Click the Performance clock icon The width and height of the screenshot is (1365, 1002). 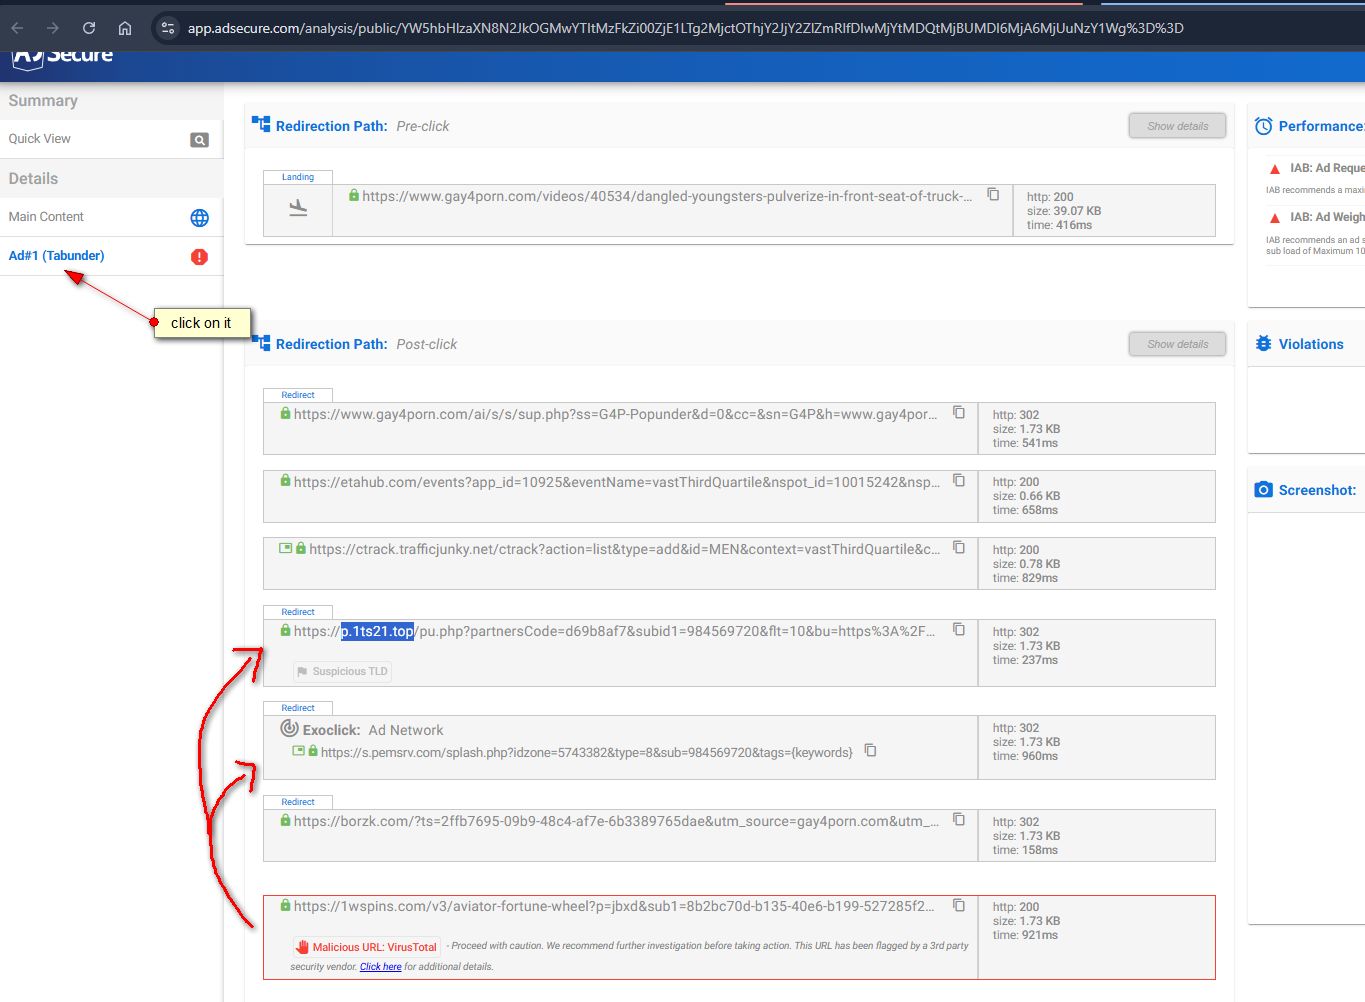1264,126
